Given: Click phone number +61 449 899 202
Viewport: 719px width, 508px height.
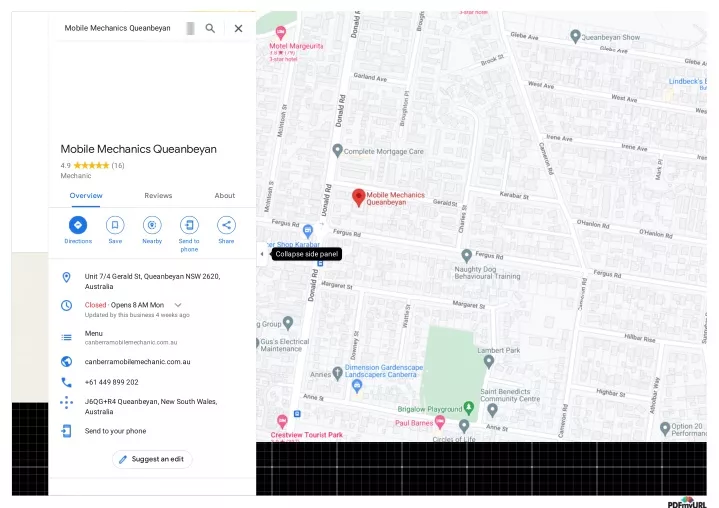Looking at the screenshot, I should [x=111, y=382].
